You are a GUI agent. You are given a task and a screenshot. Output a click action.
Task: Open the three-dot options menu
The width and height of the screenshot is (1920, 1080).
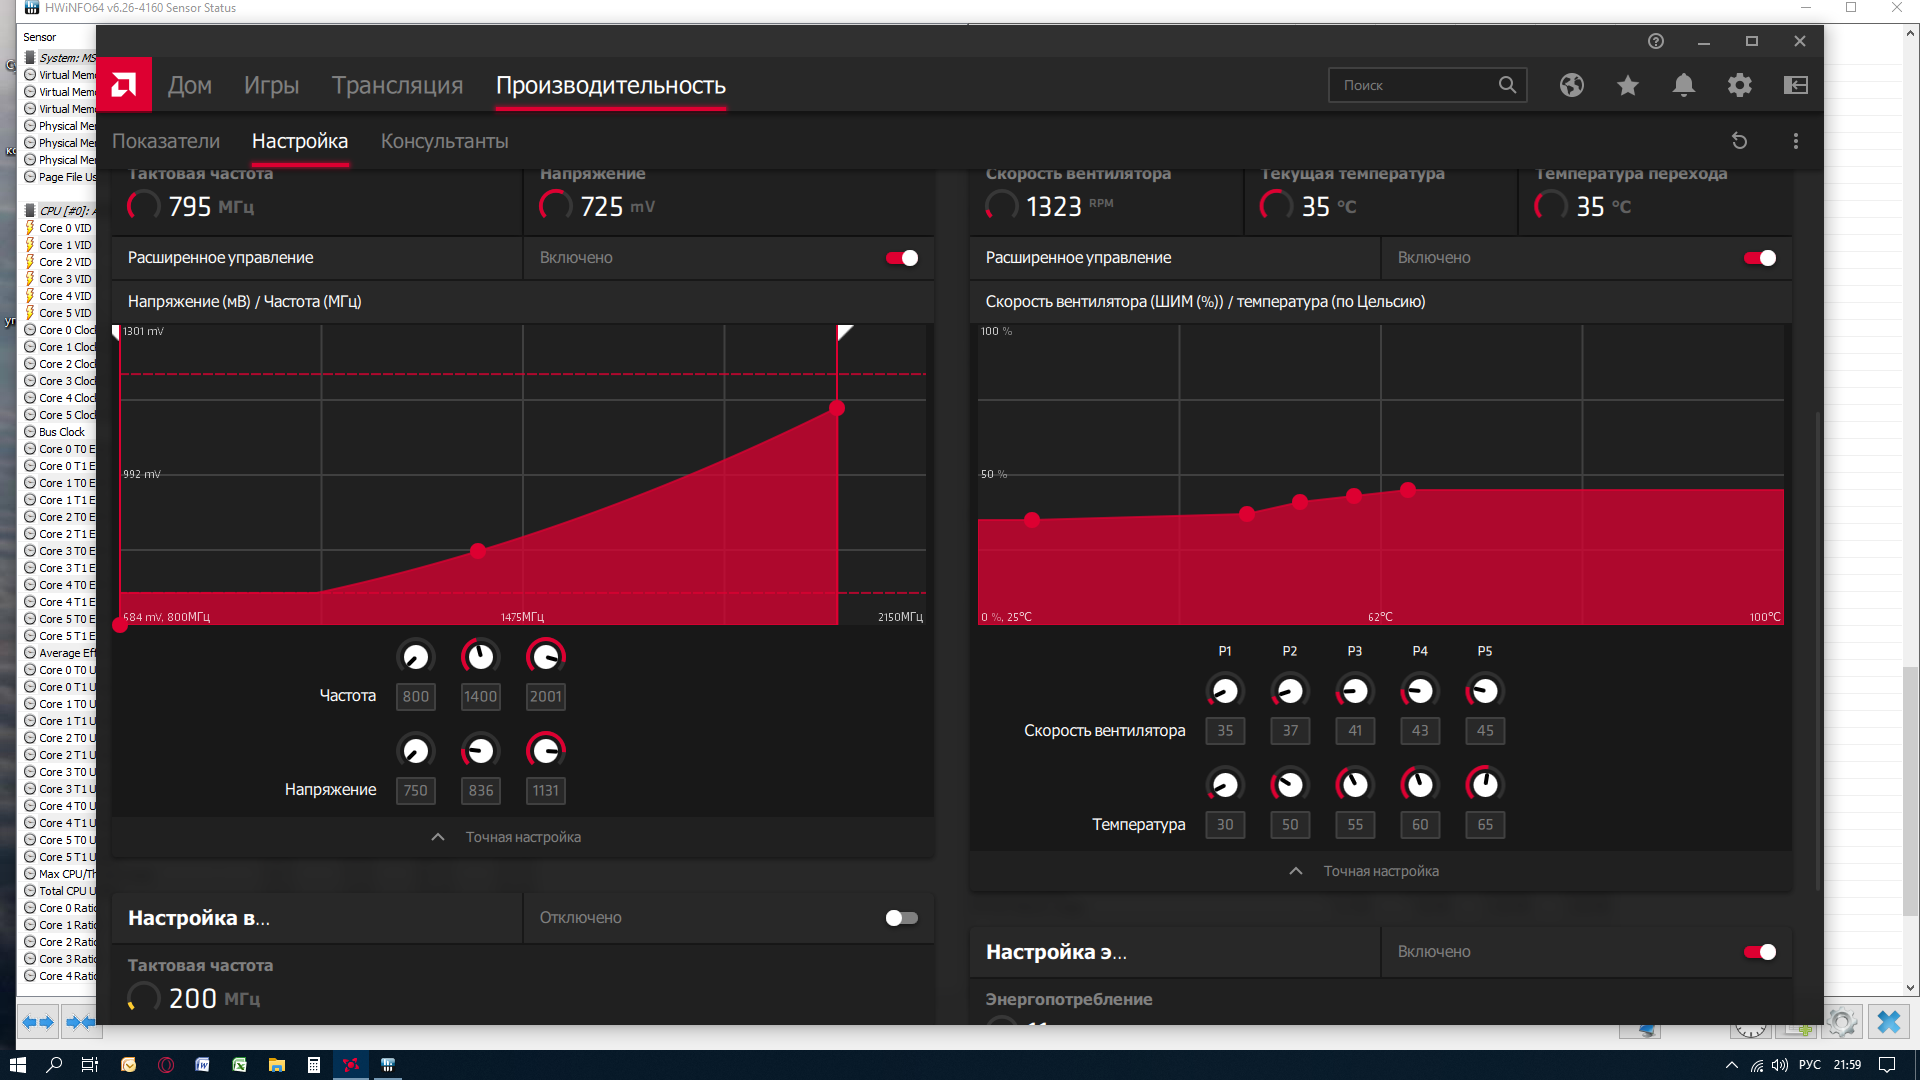1795,141
